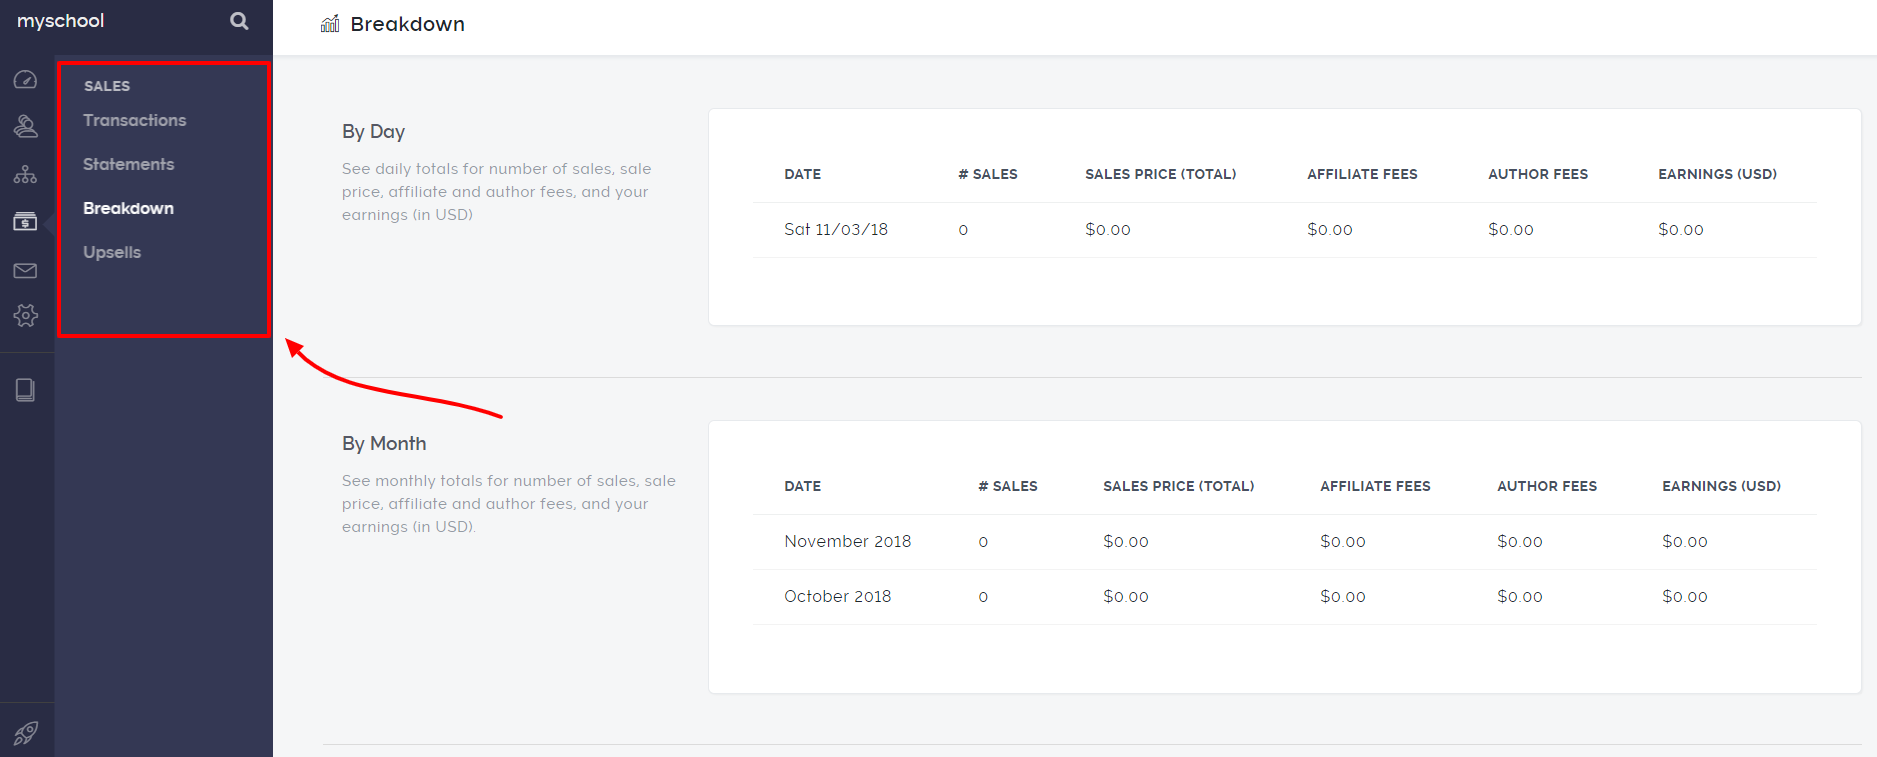Go to Statements in Sales menu

(129, 164)
